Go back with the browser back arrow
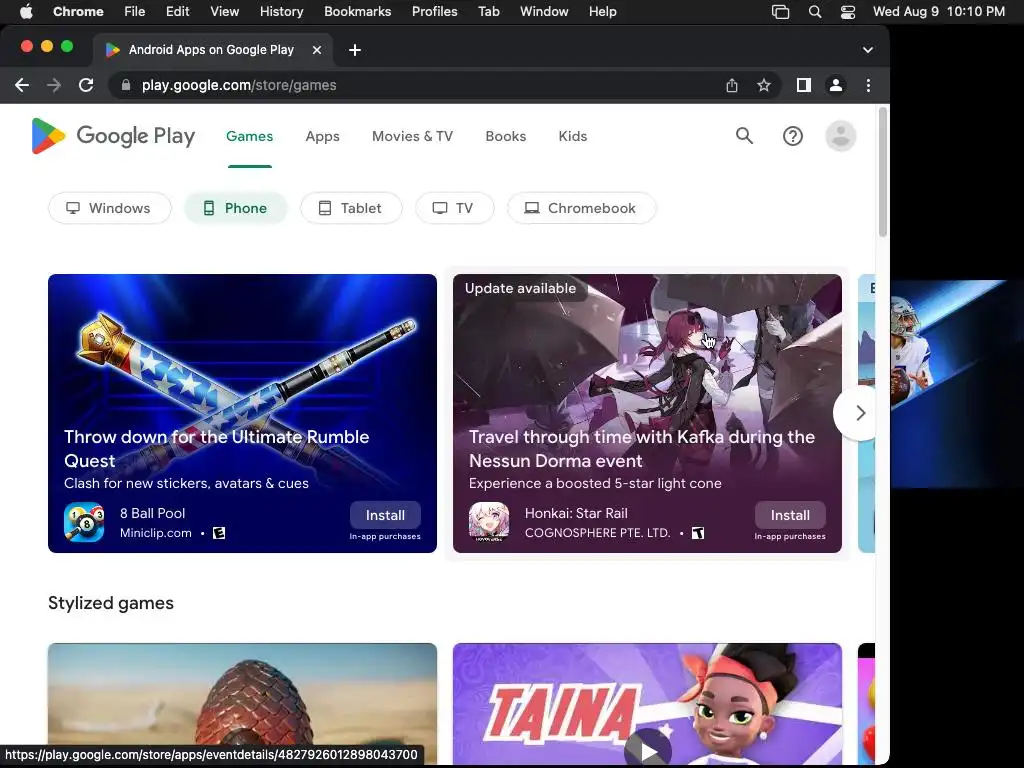This screenshot has height=768, width=1024. [x=22, y=85]
